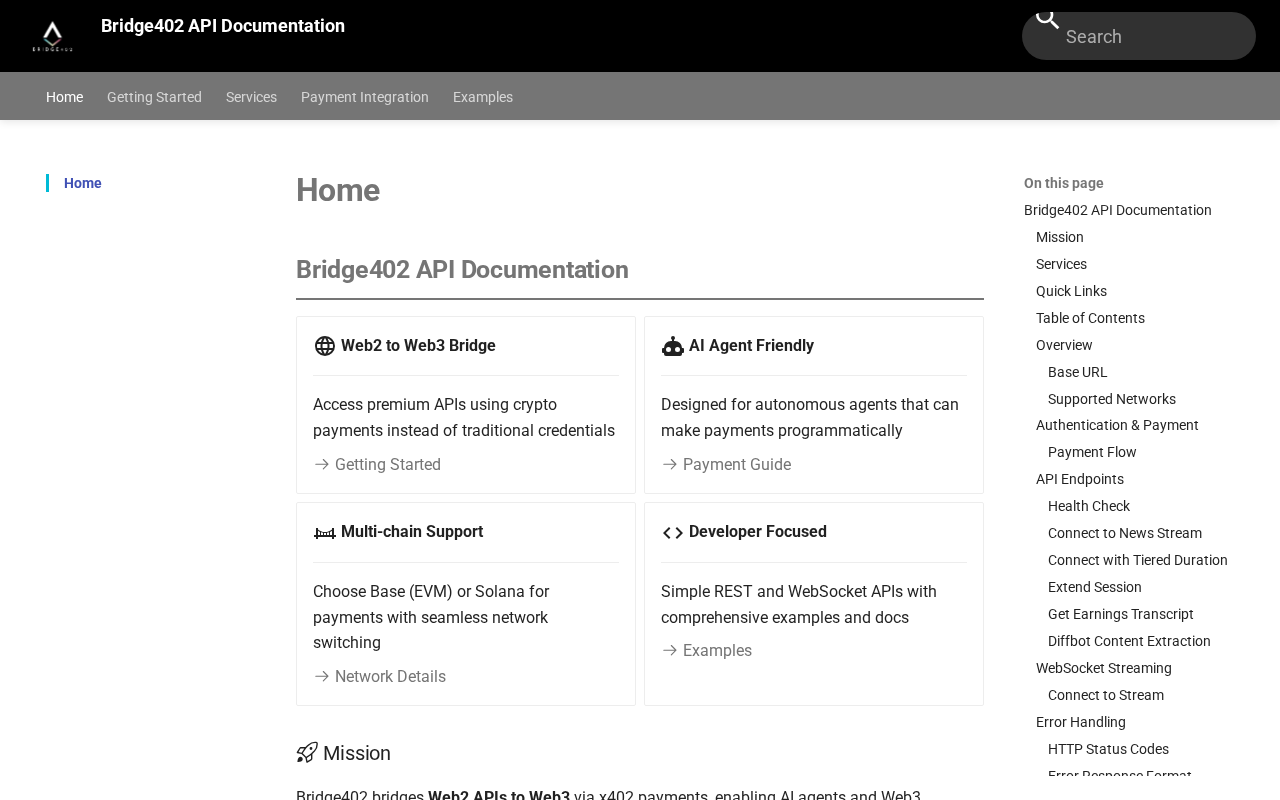Go to the Examples navigation tab
Image resolution: width=1280 pixels, height=800 pixels.
point(483,97)
